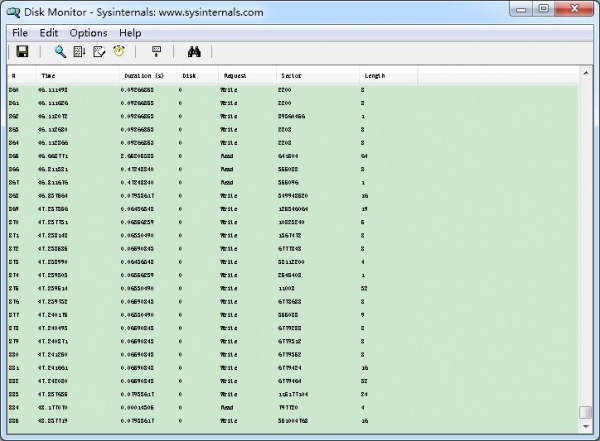Click the clear display toolbar icon
The width and height of the screenshot is (600, 441).
(99, 52)
